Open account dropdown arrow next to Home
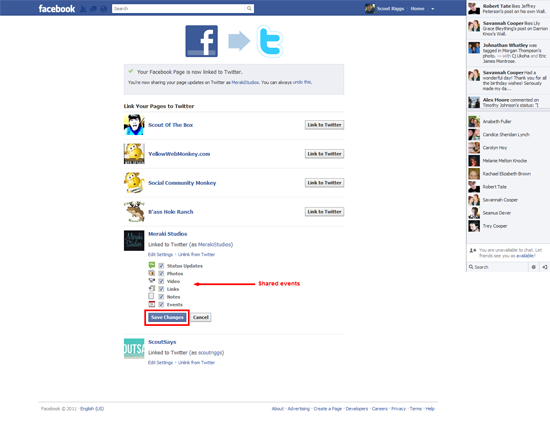The height and width of the screenshot is (427, 550). coord(432,9)
